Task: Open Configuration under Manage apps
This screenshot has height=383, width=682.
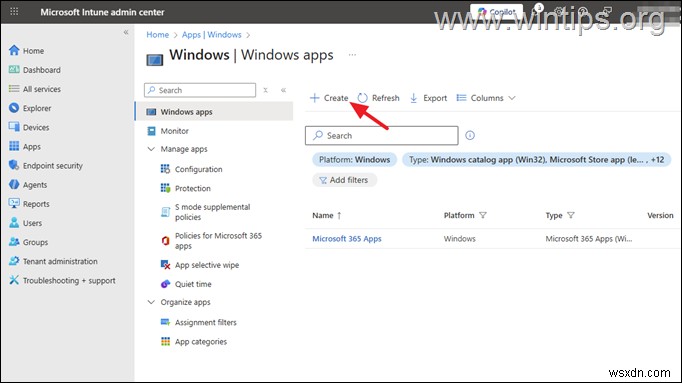Action: (x=198, y=169)
